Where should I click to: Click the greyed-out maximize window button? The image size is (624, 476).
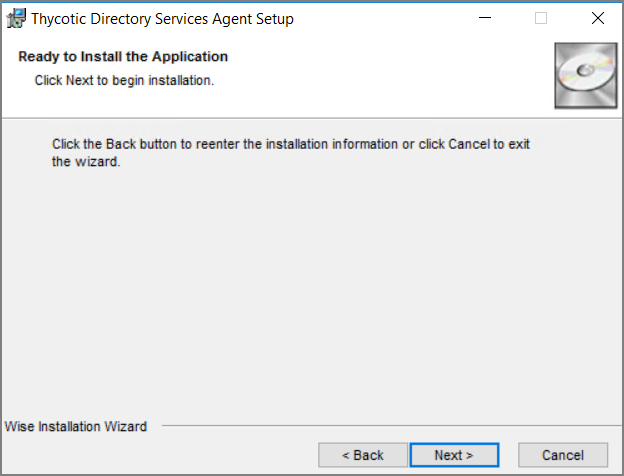(541, 18)
